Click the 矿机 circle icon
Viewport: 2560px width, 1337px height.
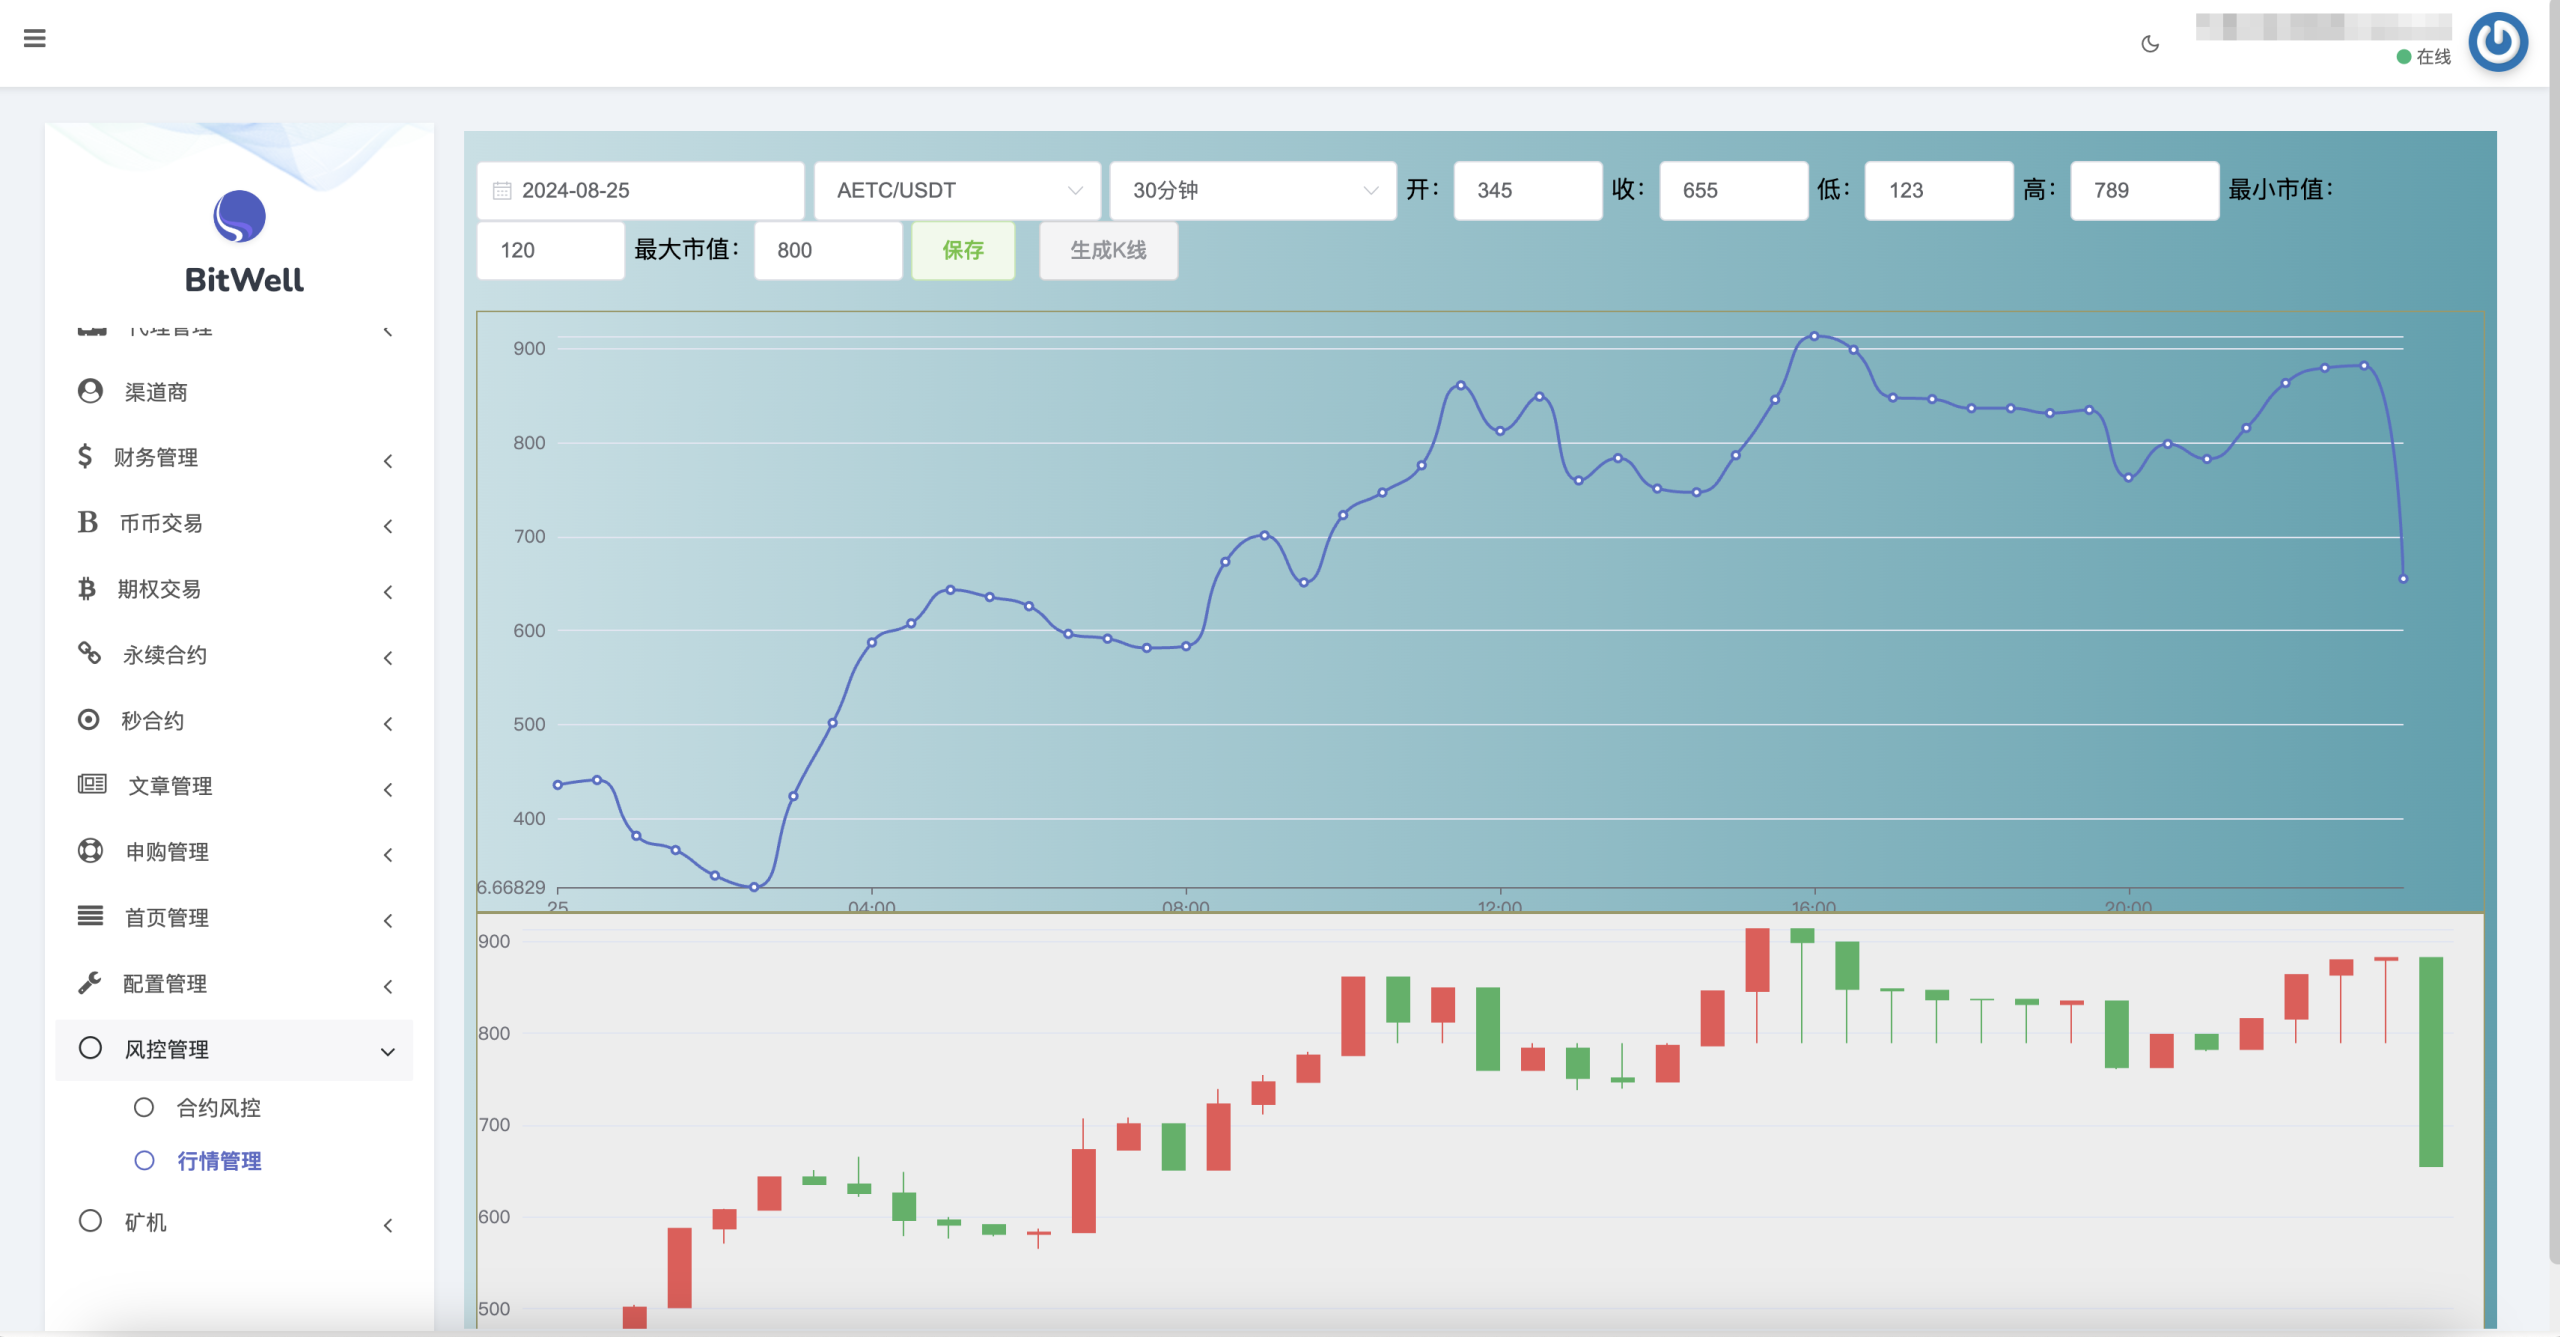click(x=90, y=1221)
